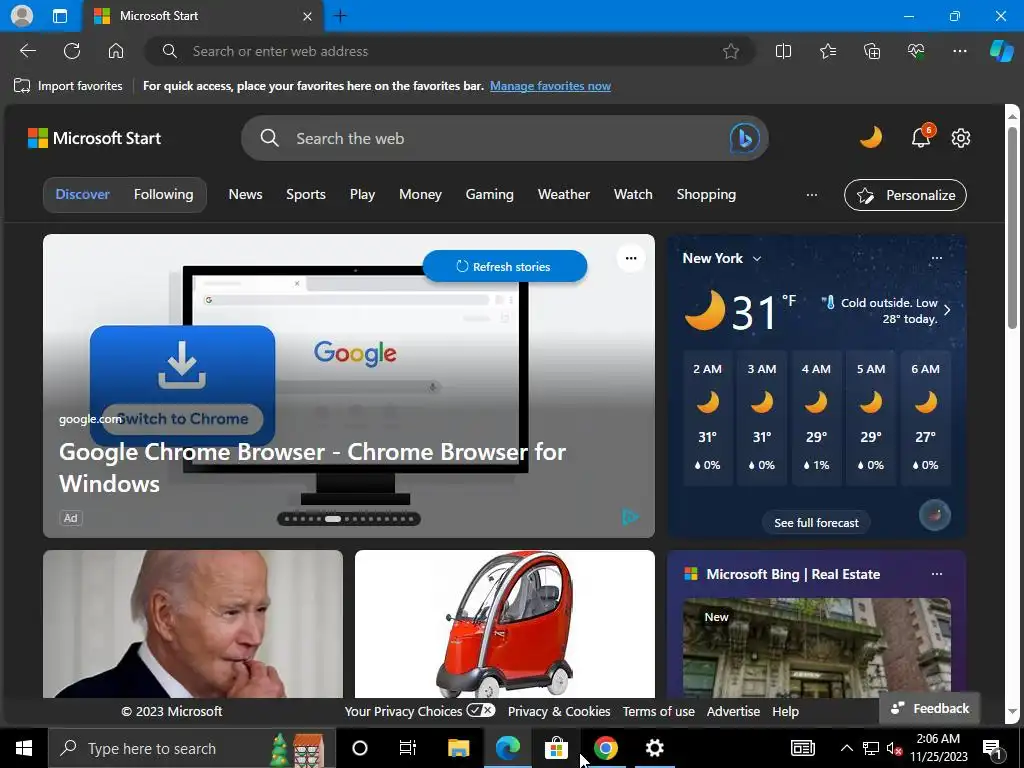
Task: Open options menu on Chrome ad card
Action: (631, 258)
